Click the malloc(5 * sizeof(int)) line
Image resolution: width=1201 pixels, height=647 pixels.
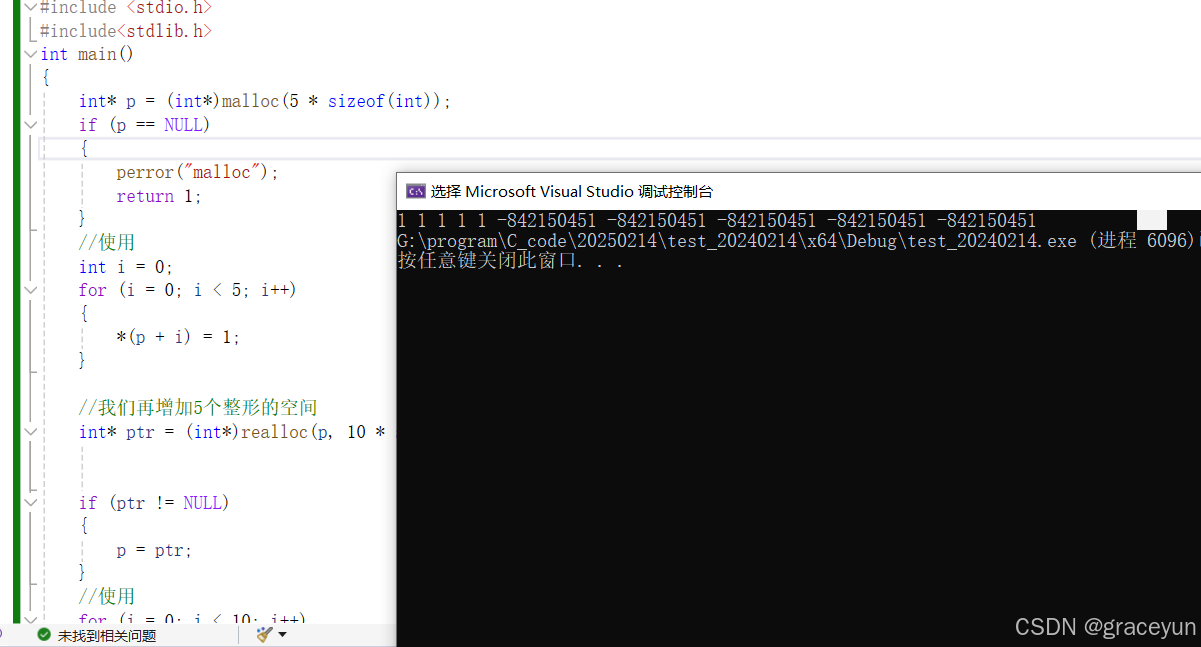(266, 101)
